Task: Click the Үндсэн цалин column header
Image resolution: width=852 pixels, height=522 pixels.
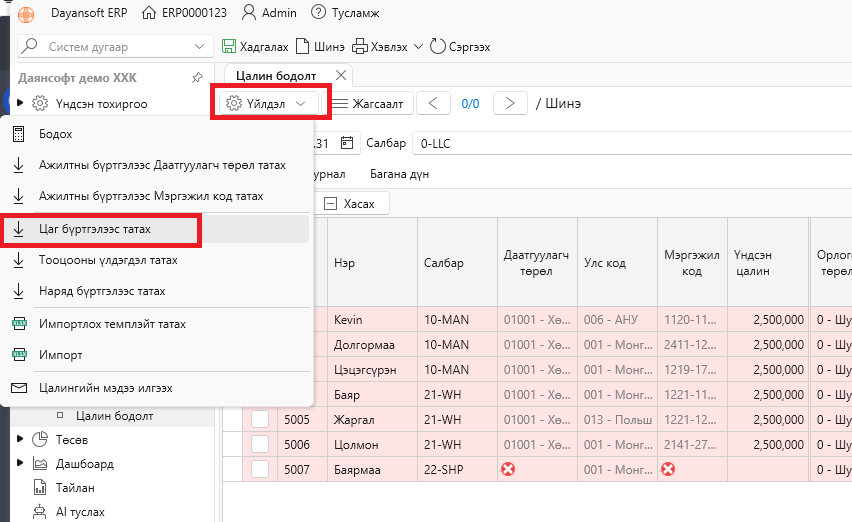Action: coord(768,262)
